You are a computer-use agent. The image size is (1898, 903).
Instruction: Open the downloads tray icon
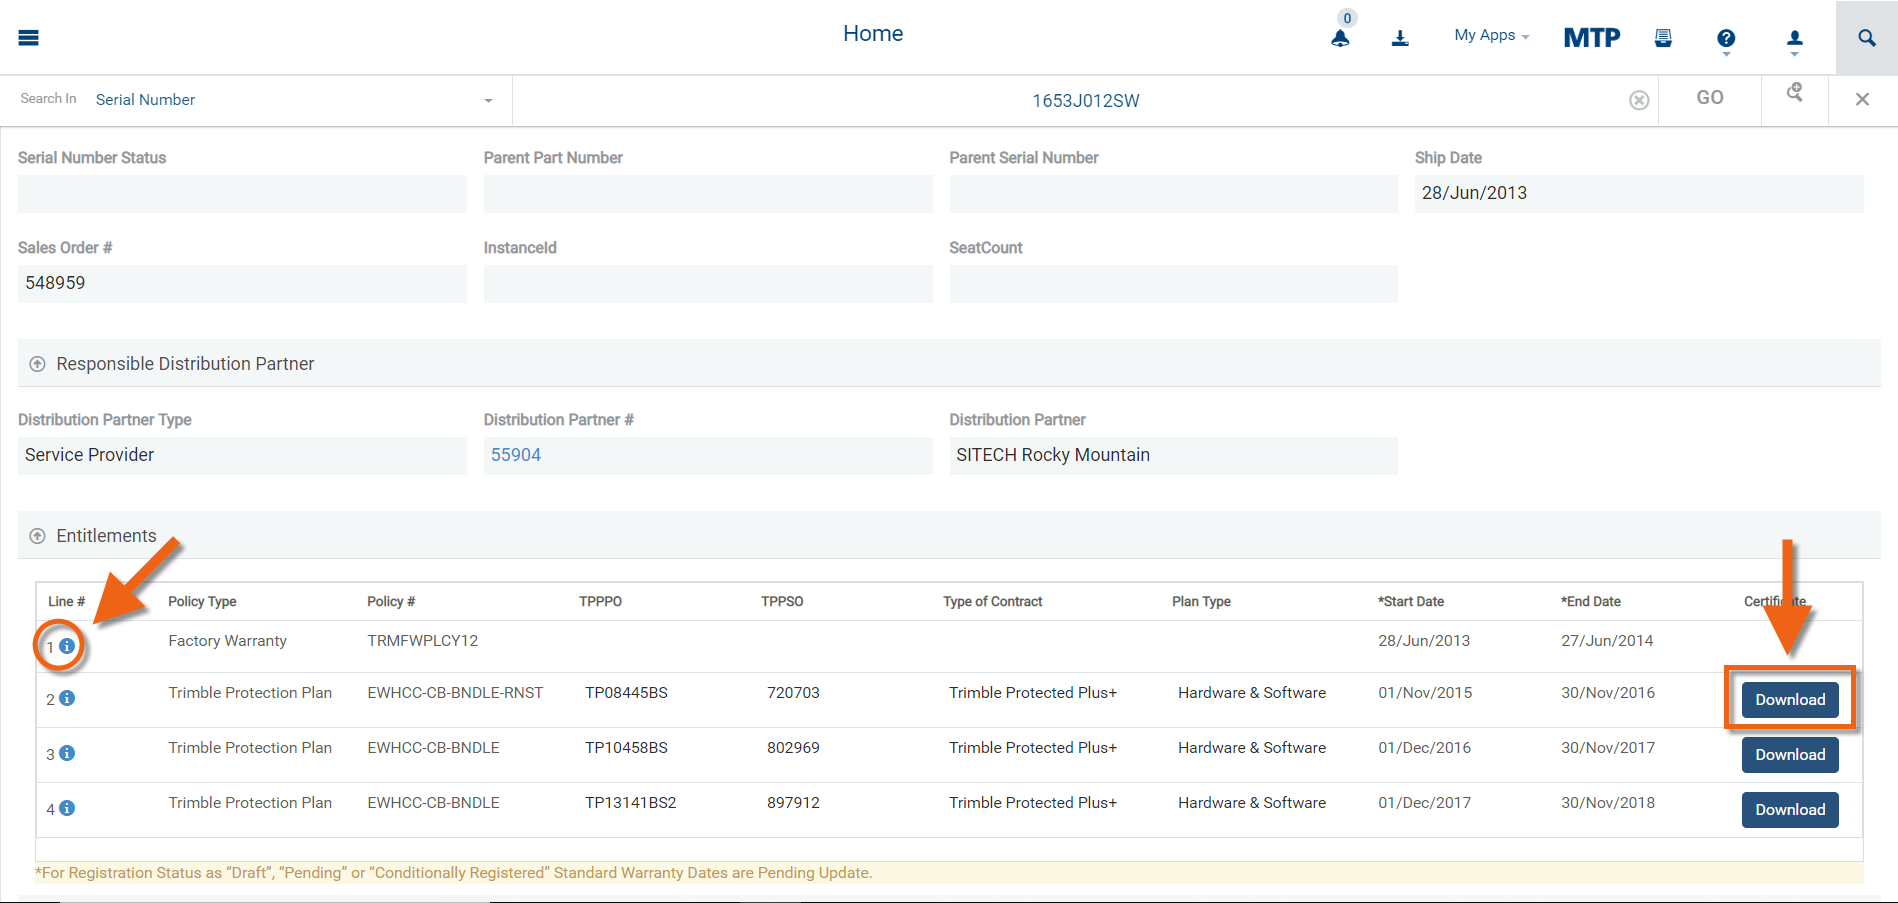1400,38
